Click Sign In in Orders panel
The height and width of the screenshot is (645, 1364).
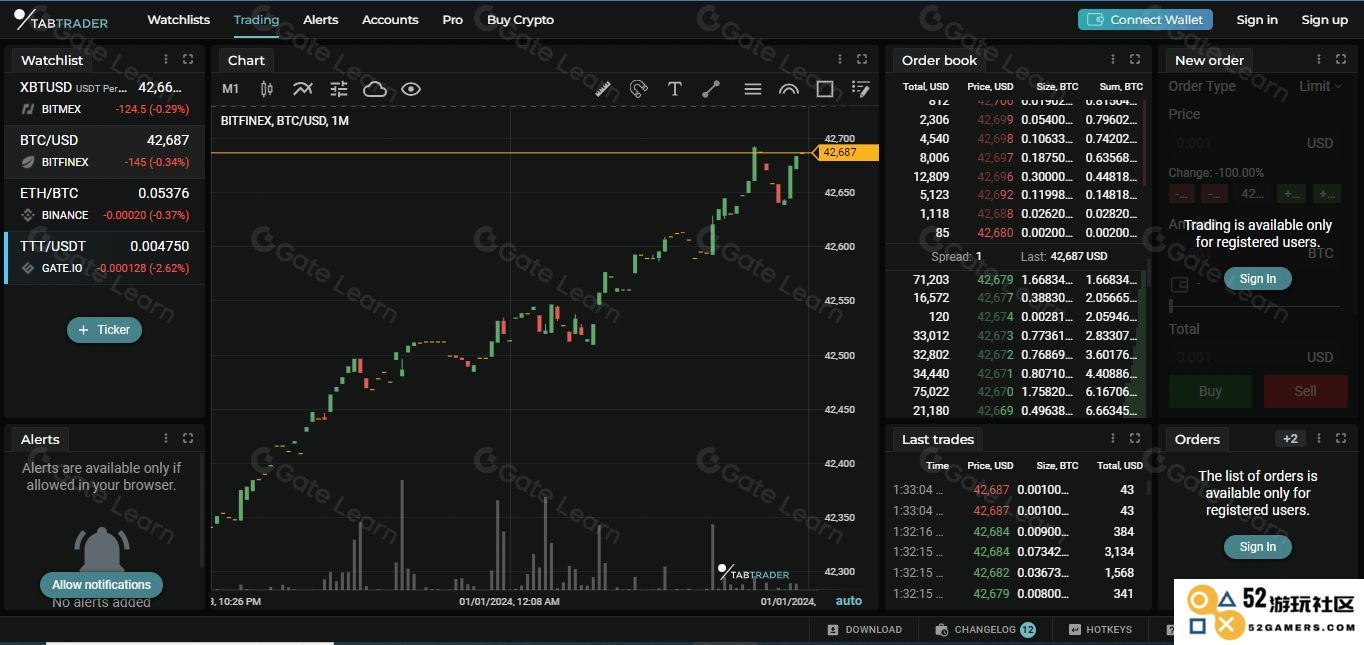point(1258,547)
